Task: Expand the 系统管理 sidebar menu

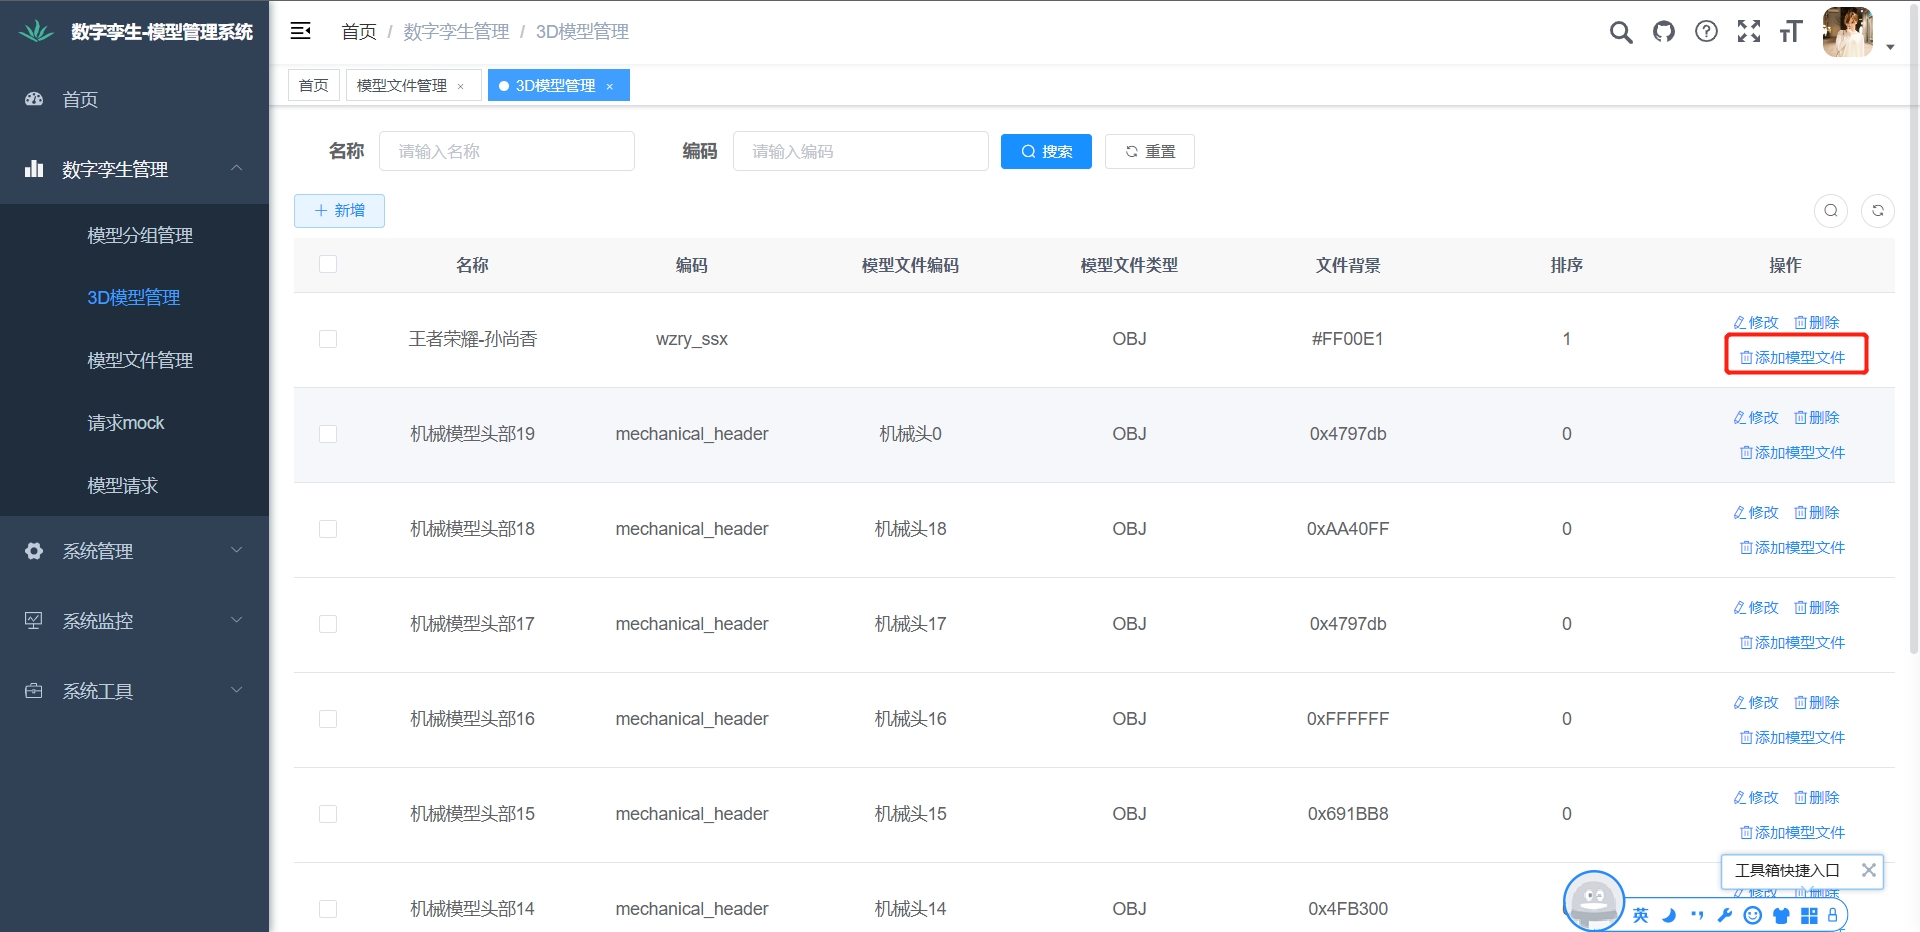Action: pos(134,551)
